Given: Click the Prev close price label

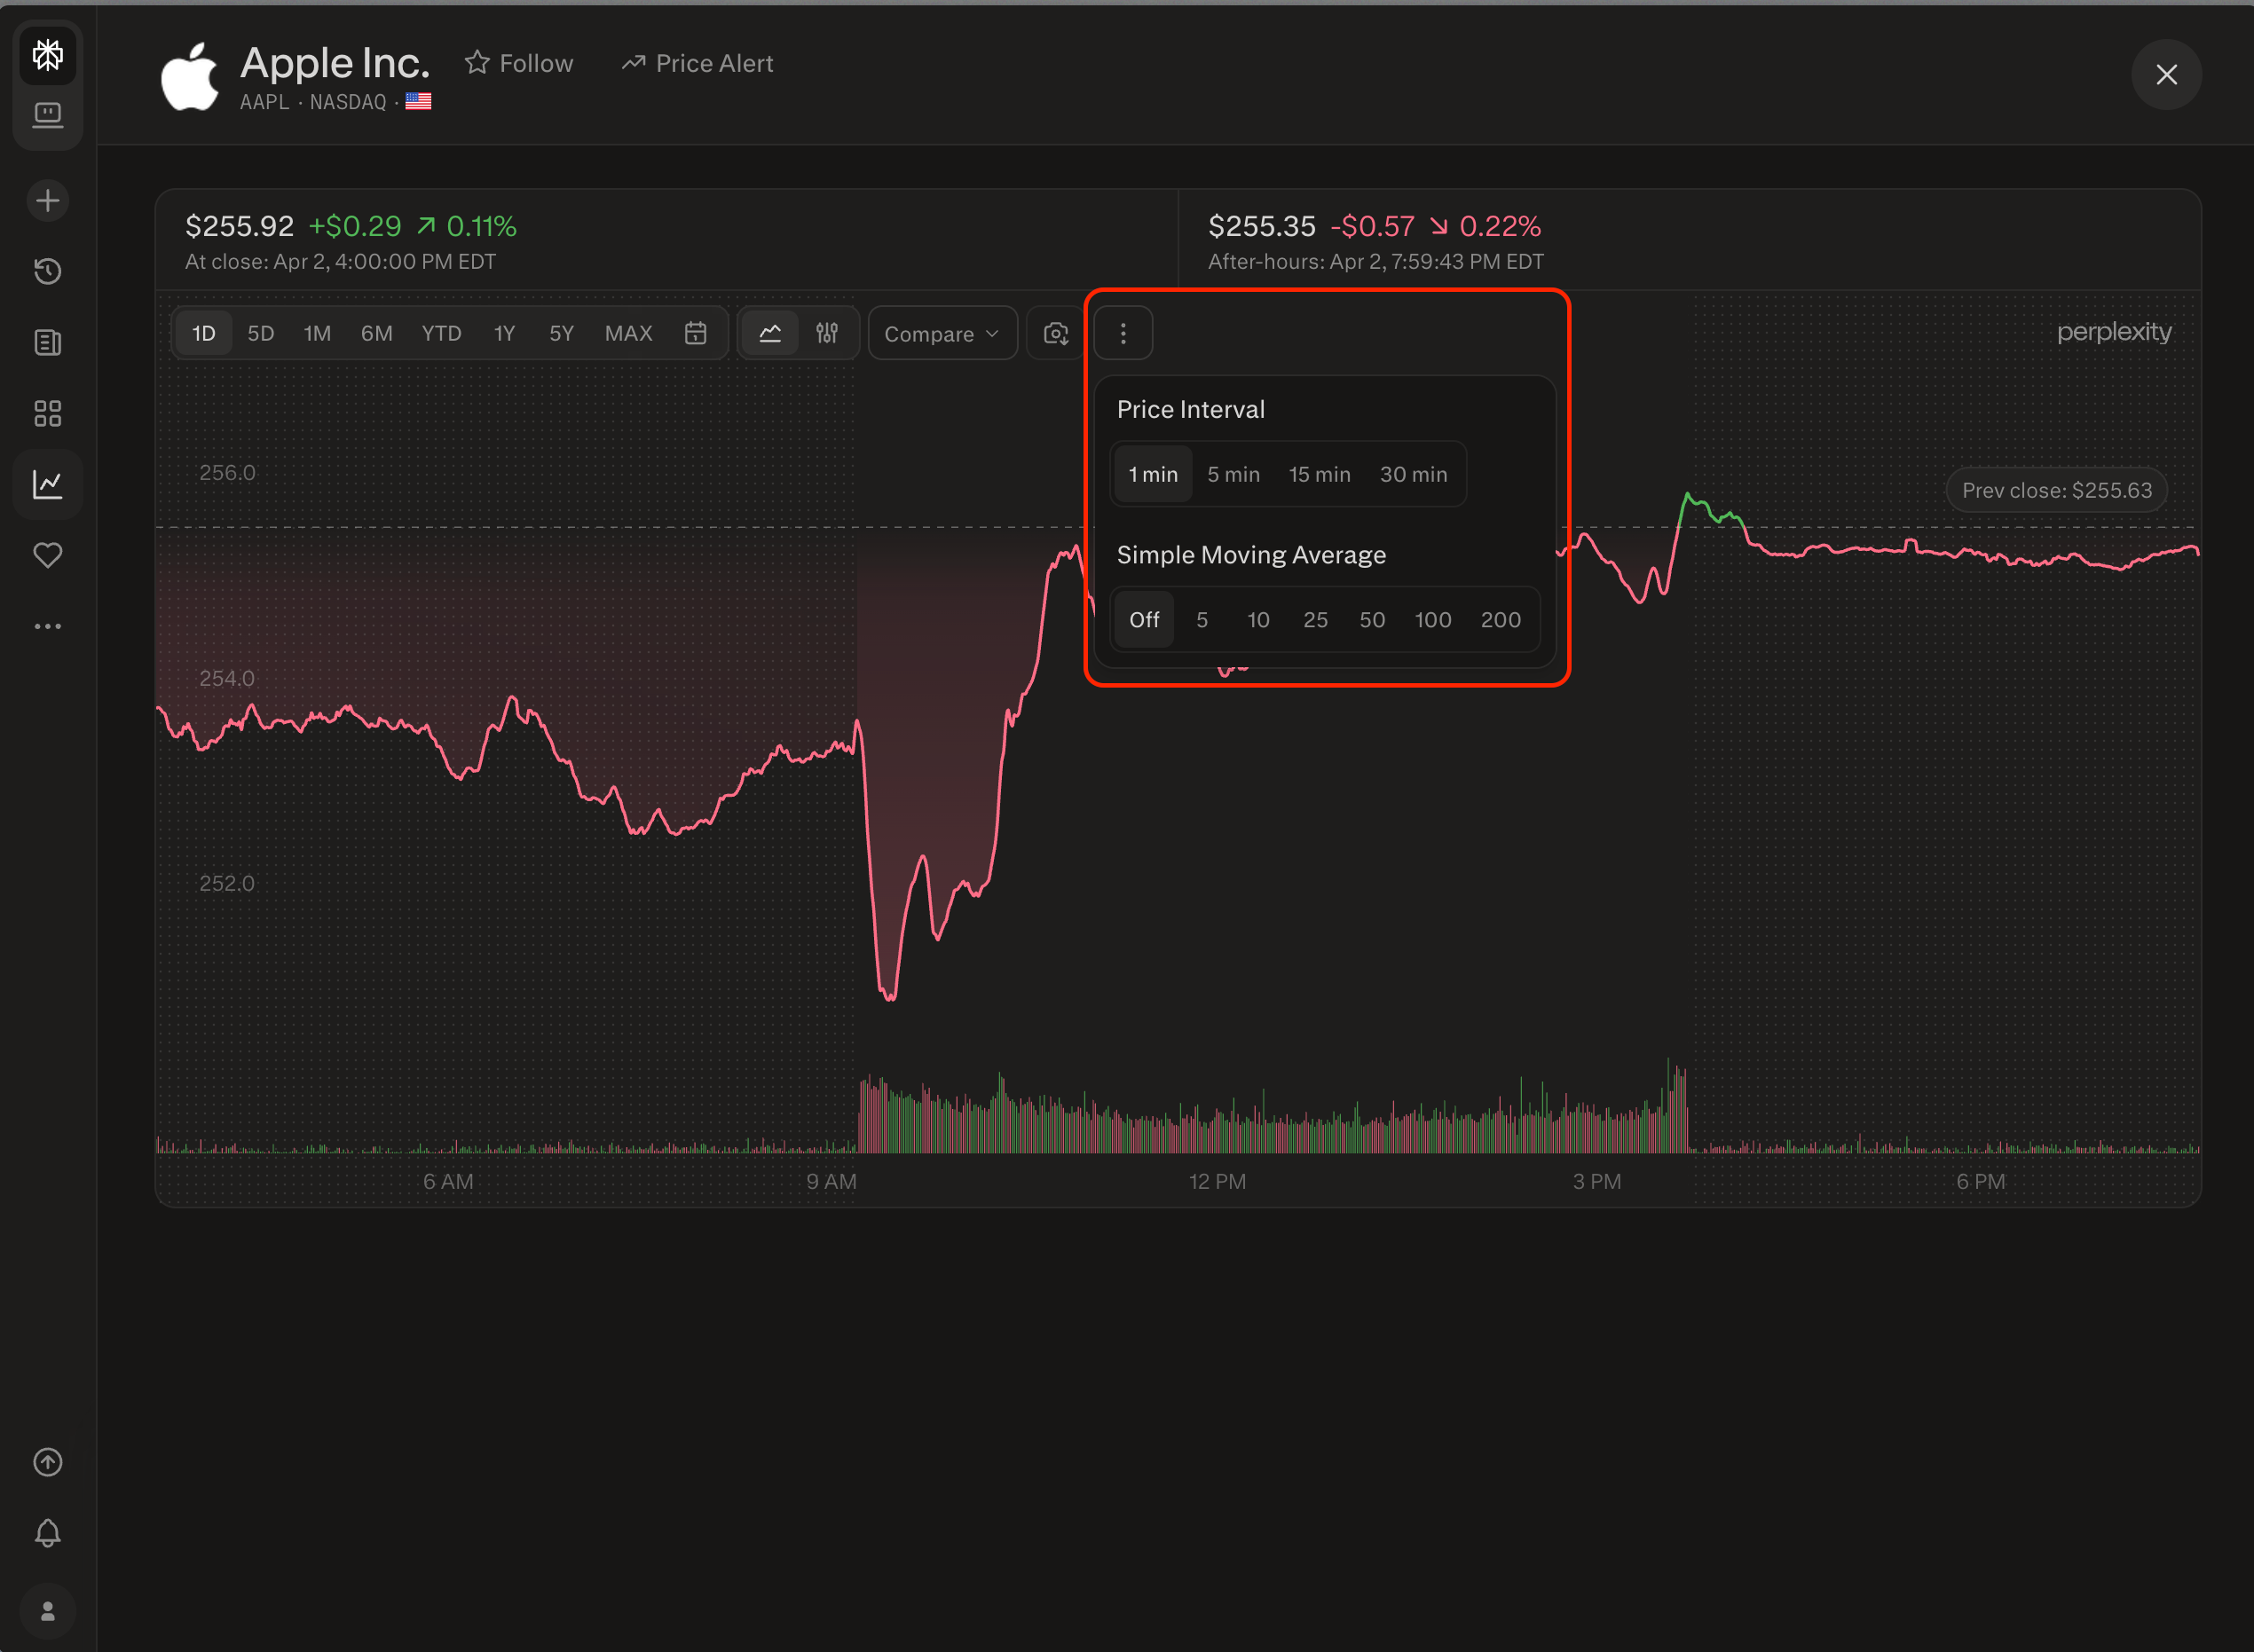Looking at the screenshot, I should coord(2055,490).
